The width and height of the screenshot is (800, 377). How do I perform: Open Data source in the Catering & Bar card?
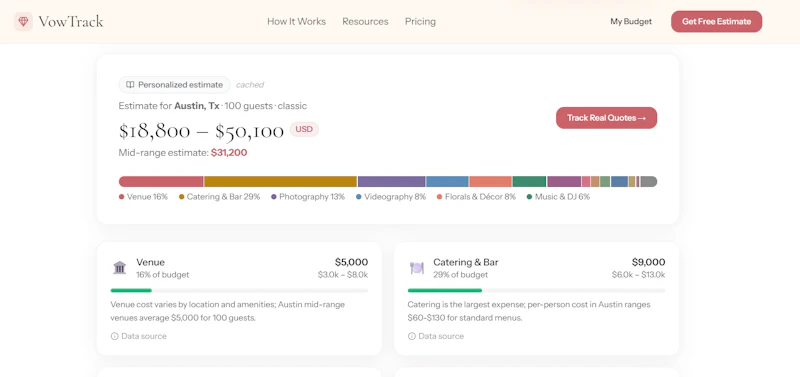coord(436,336)
